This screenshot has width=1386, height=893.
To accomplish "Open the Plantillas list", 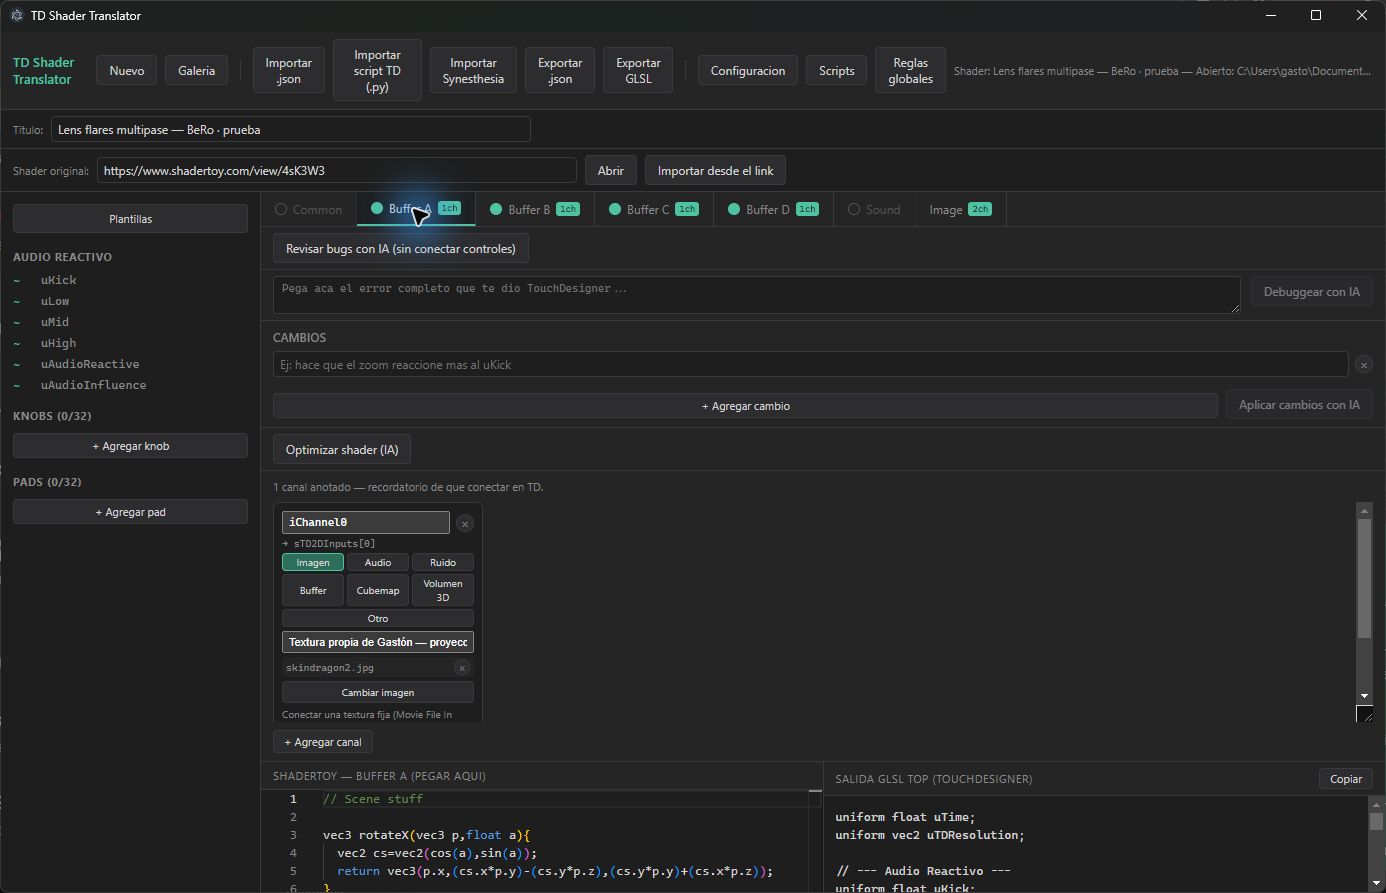I will (x=130, y=219).
